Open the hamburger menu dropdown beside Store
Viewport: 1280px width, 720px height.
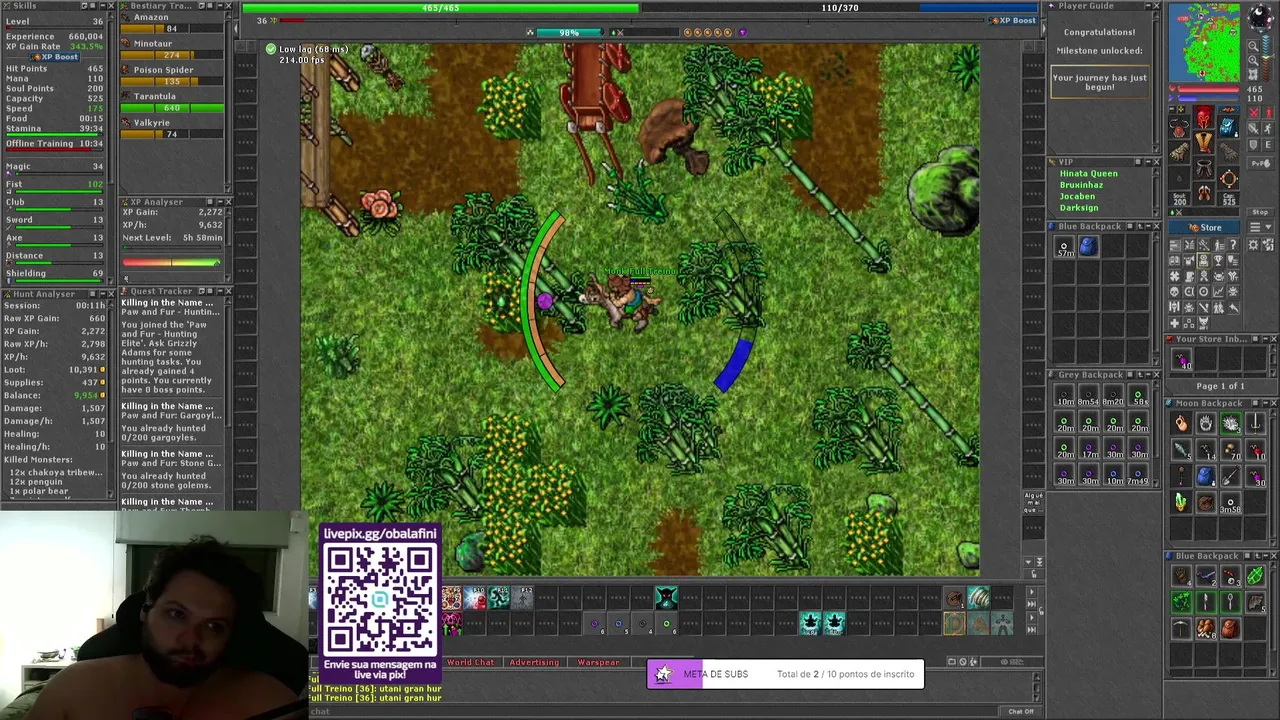pyautogui.click(x=1260, y=227)
